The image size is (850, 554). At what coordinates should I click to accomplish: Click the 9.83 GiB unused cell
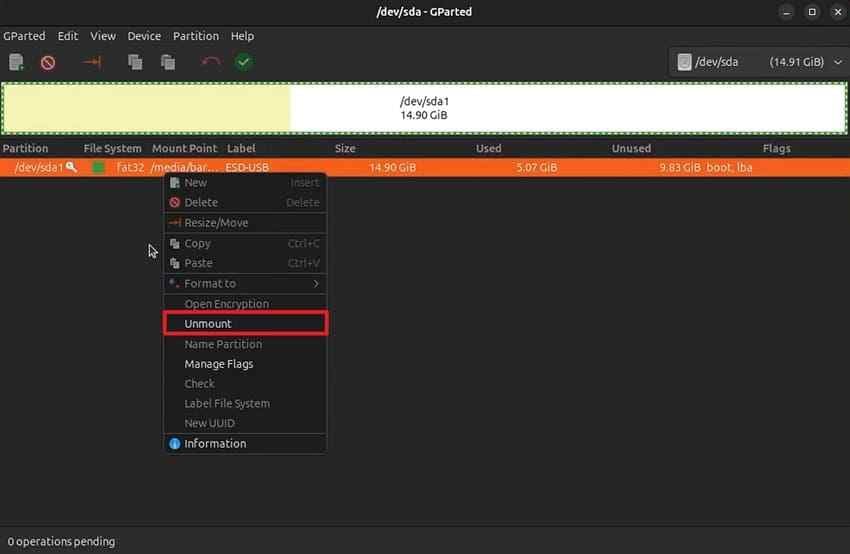pos(680,168)
